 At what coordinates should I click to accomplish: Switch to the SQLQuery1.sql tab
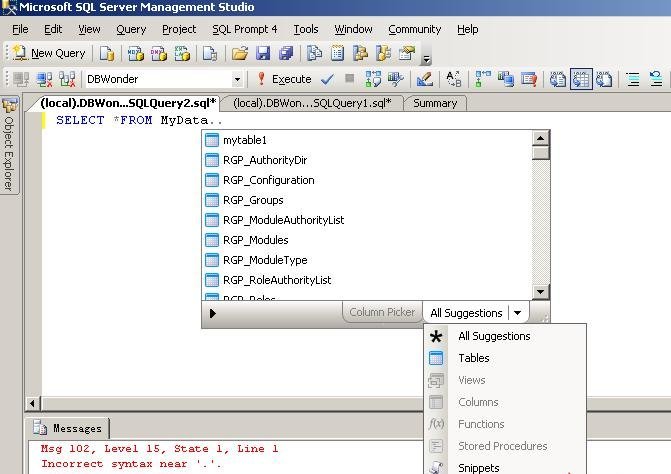pos(312,103)
